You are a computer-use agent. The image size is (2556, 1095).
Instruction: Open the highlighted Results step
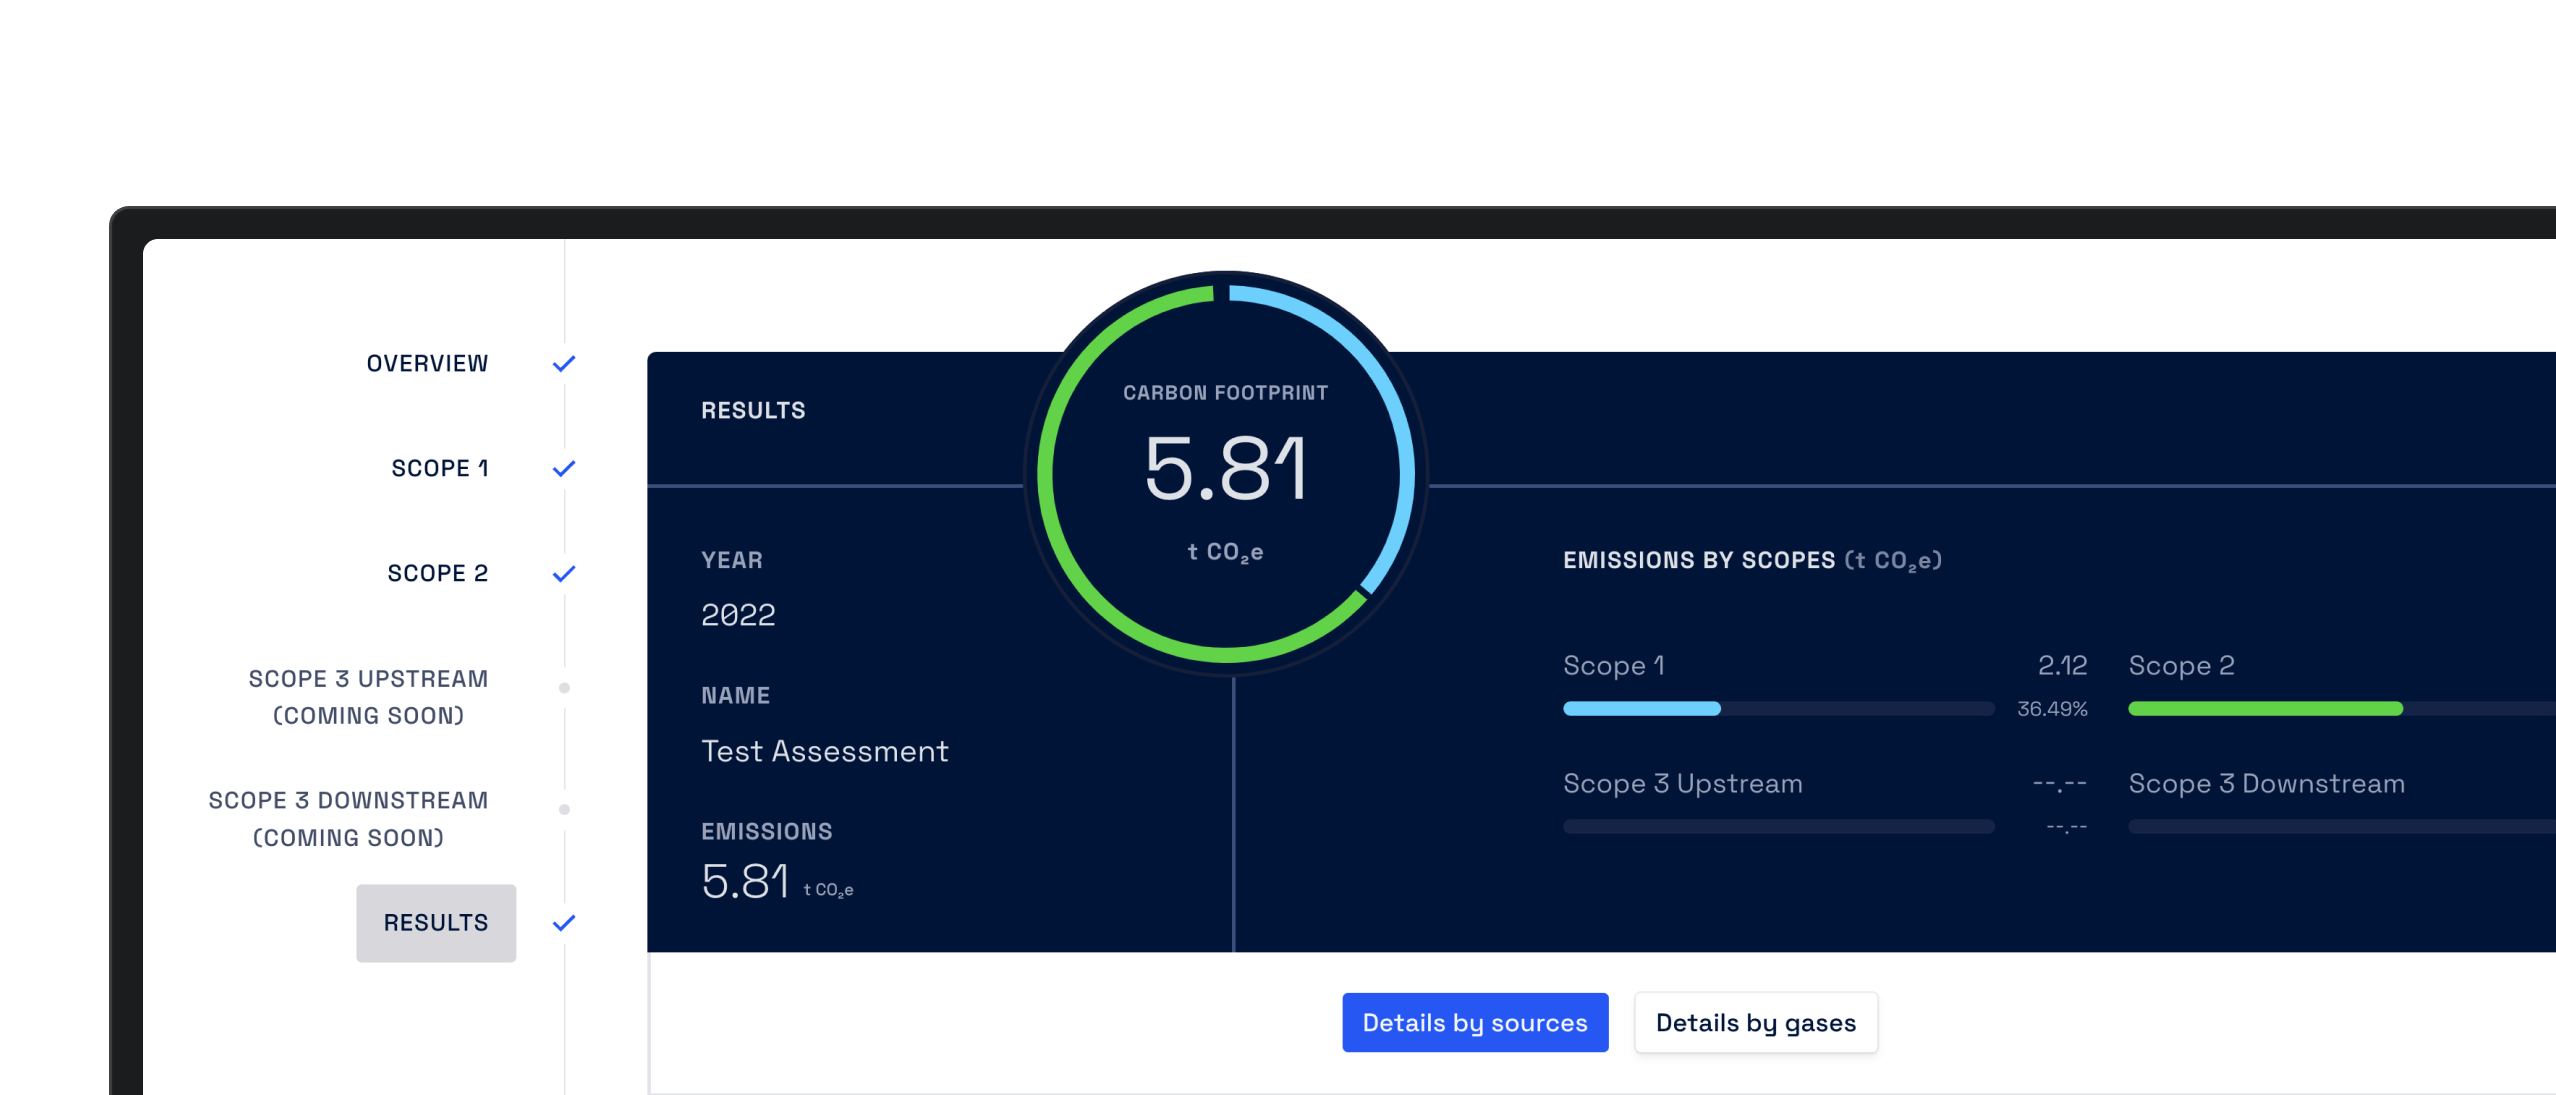coord(436,922)
